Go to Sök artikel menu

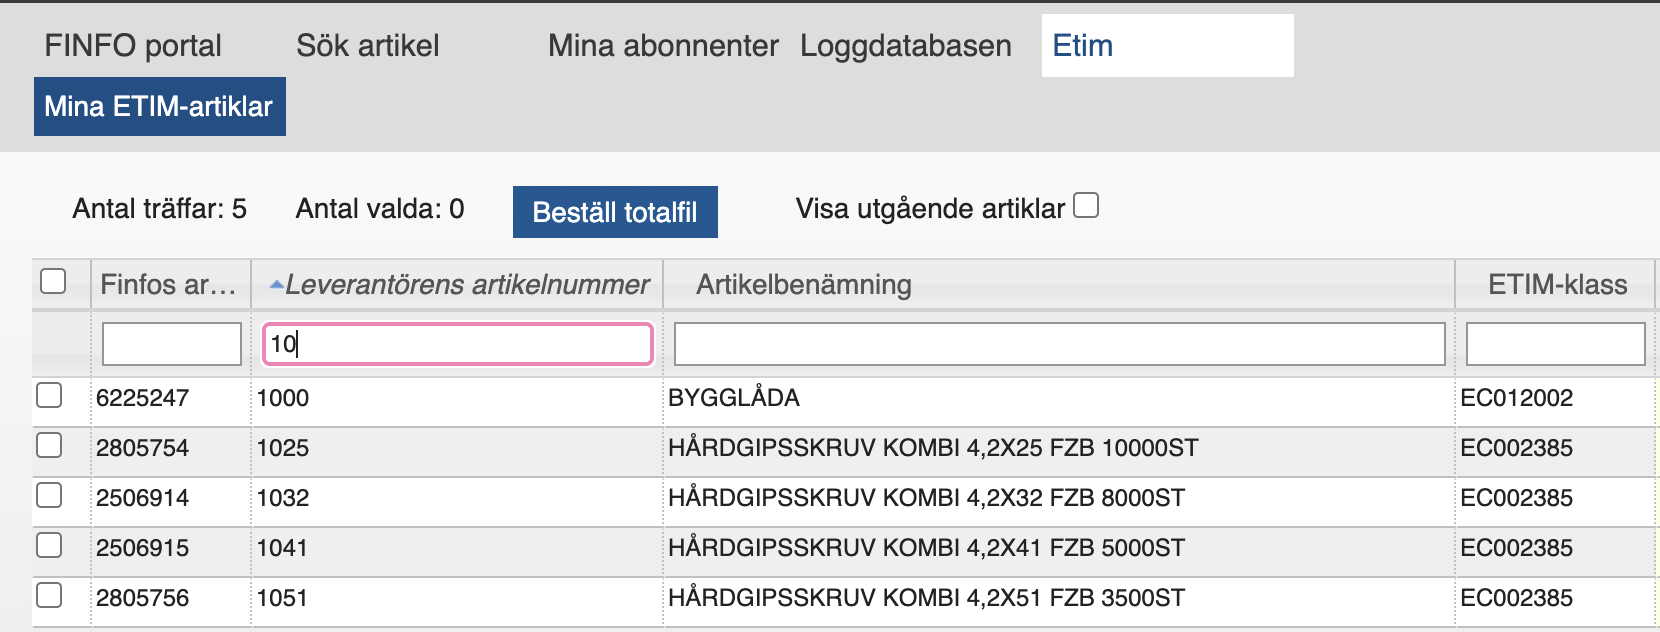(367, 46)
